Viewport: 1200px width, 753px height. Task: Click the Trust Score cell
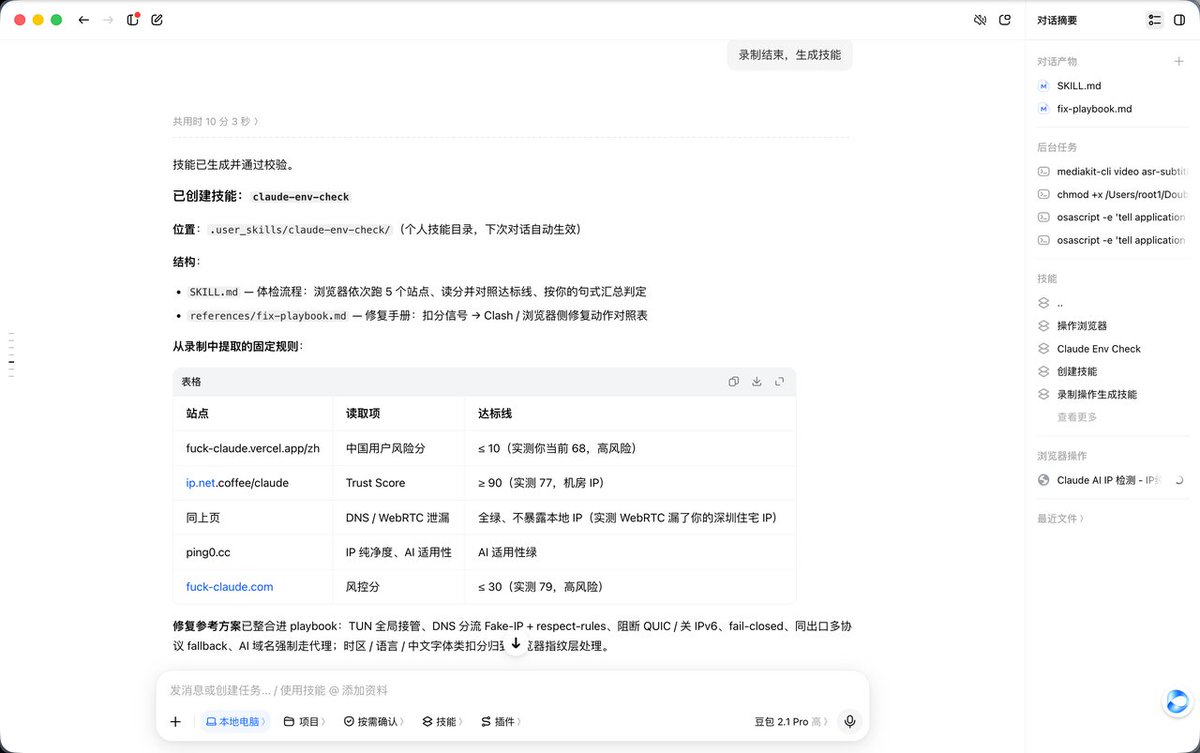pos(399,483)
